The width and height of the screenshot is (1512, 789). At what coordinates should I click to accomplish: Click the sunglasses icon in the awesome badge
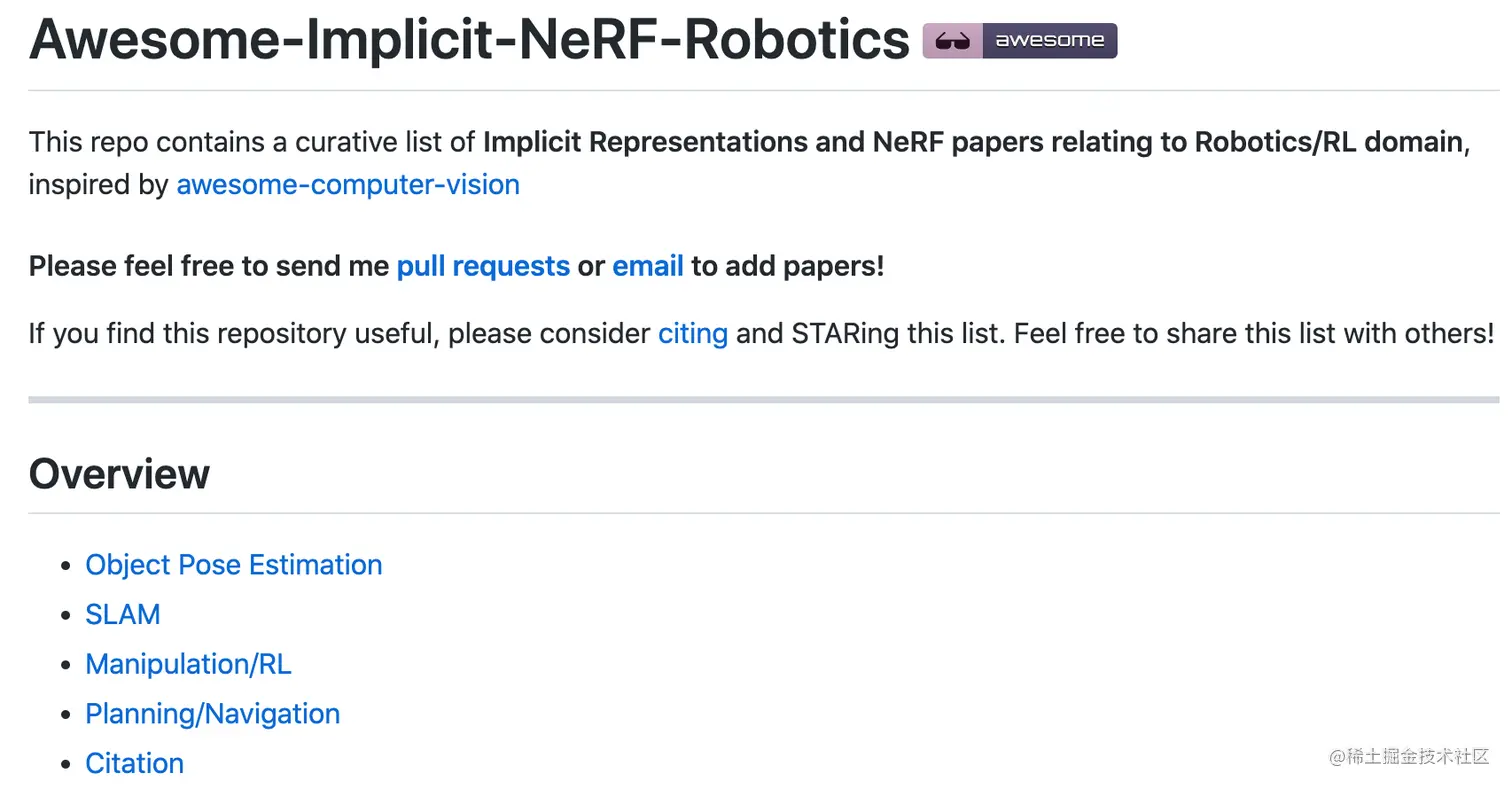(x=952, y=41)
